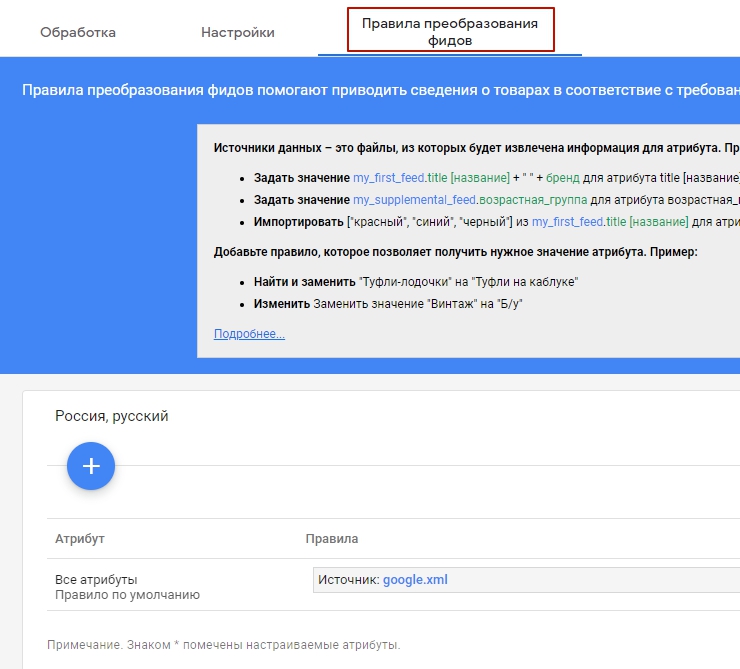Viewport: 740px width, 669px height.
Task: Click the Атрибут column header
Action: pos(80,539)
